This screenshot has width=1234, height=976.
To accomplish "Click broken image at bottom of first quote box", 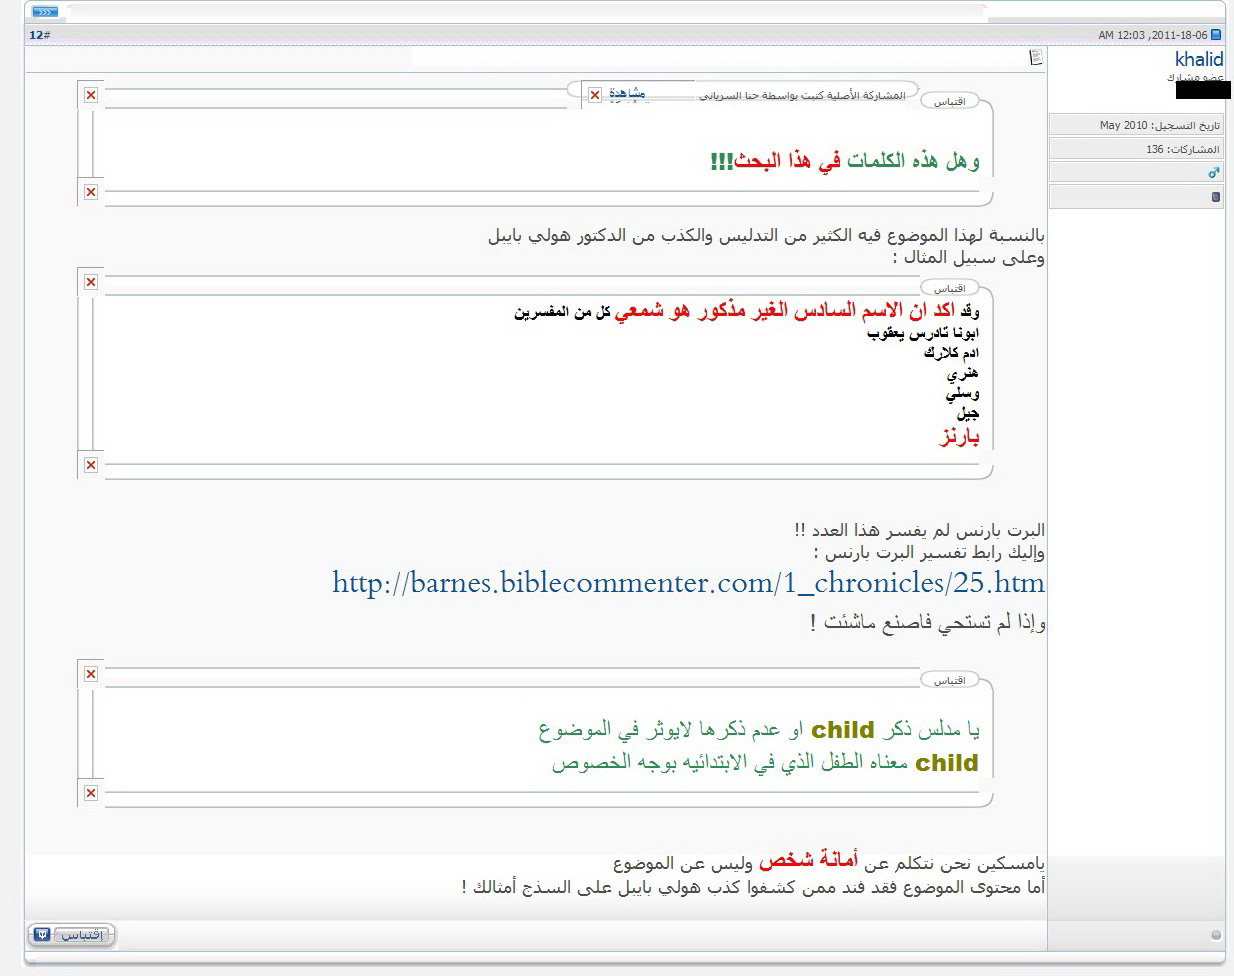I will pyautogui.click(x=91, y=192).
